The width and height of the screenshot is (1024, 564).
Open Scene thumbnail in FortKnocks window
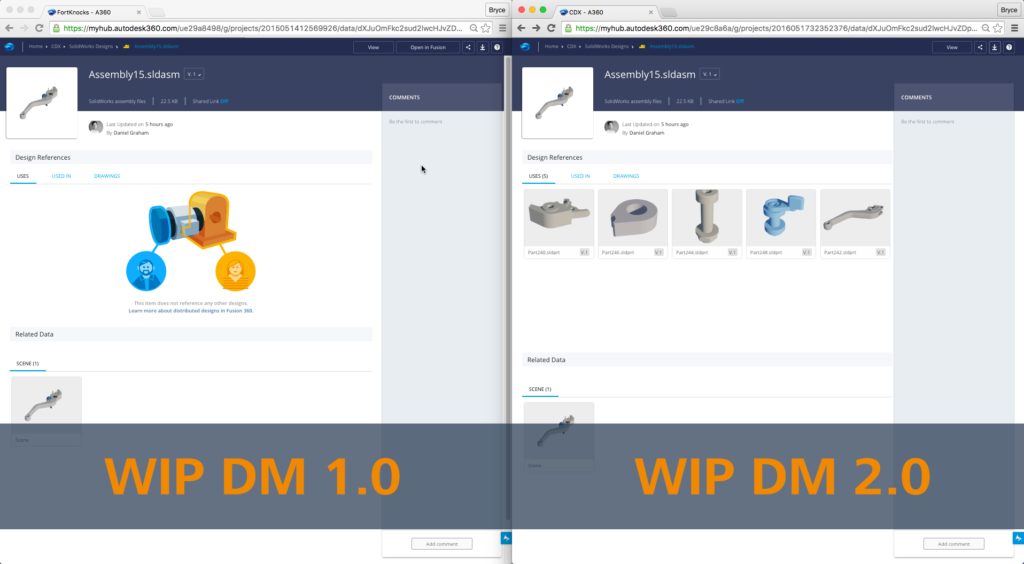46,405
